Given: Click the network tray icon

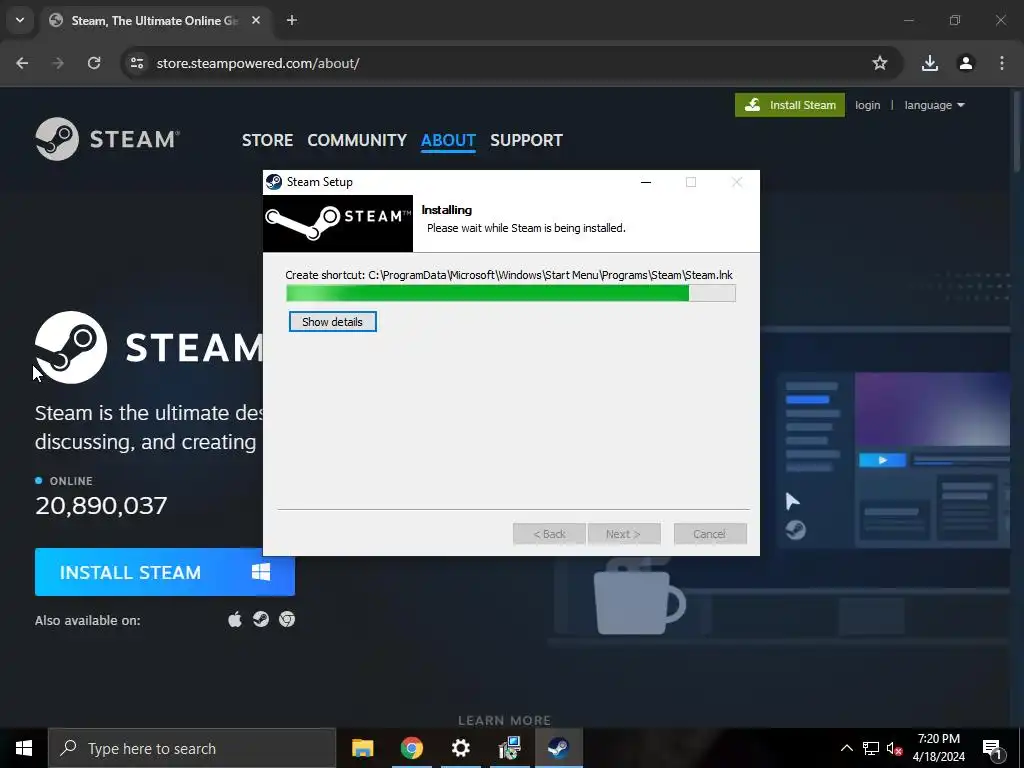Looking at the screenshot, I should click(871, 748).
